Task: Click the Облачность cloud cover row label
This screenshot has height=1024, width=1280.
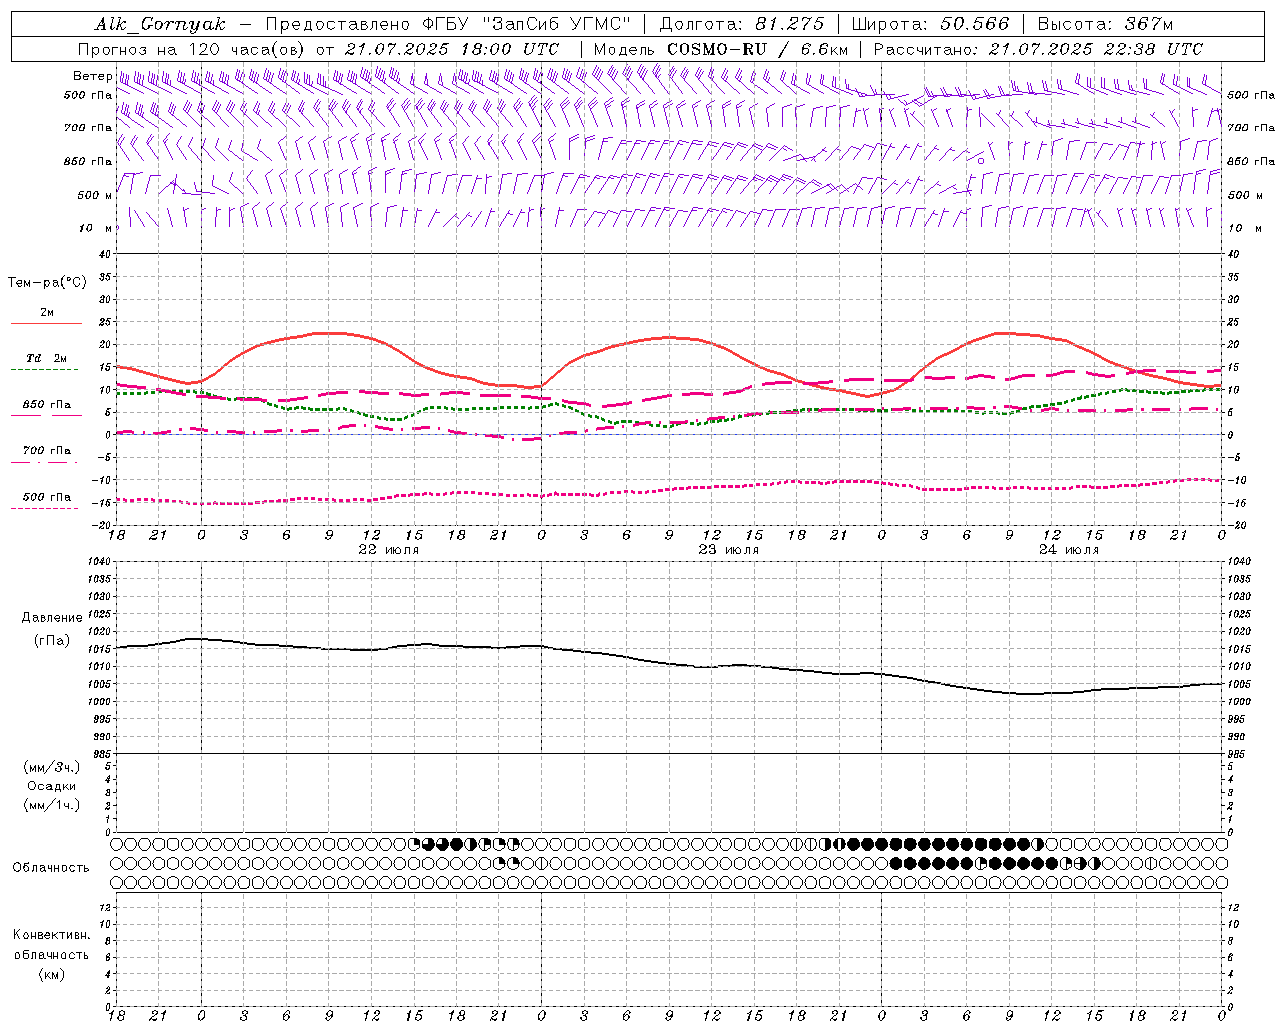Action: (51, 867)
